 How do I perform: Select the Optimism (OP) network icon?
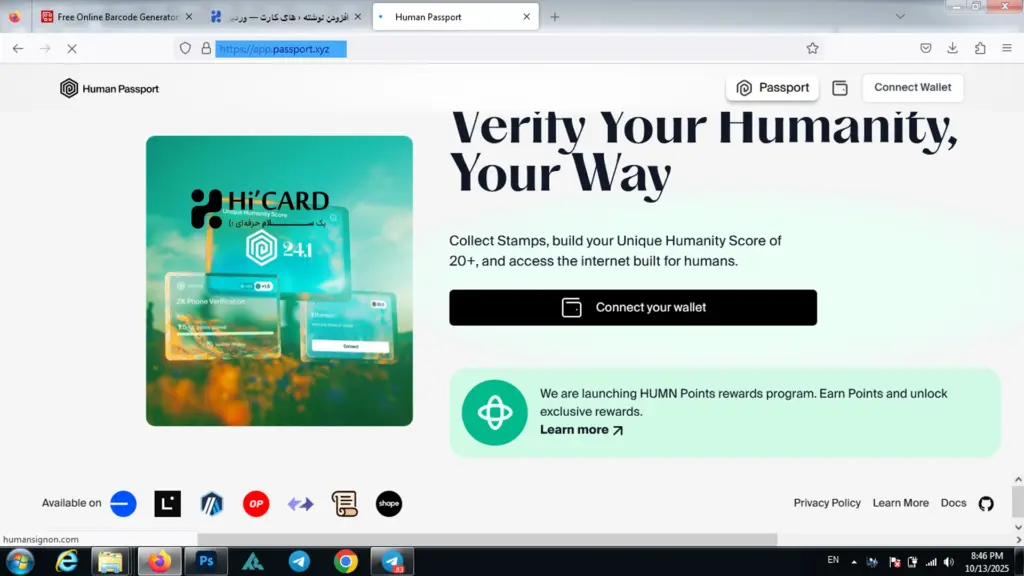[256, 504]
